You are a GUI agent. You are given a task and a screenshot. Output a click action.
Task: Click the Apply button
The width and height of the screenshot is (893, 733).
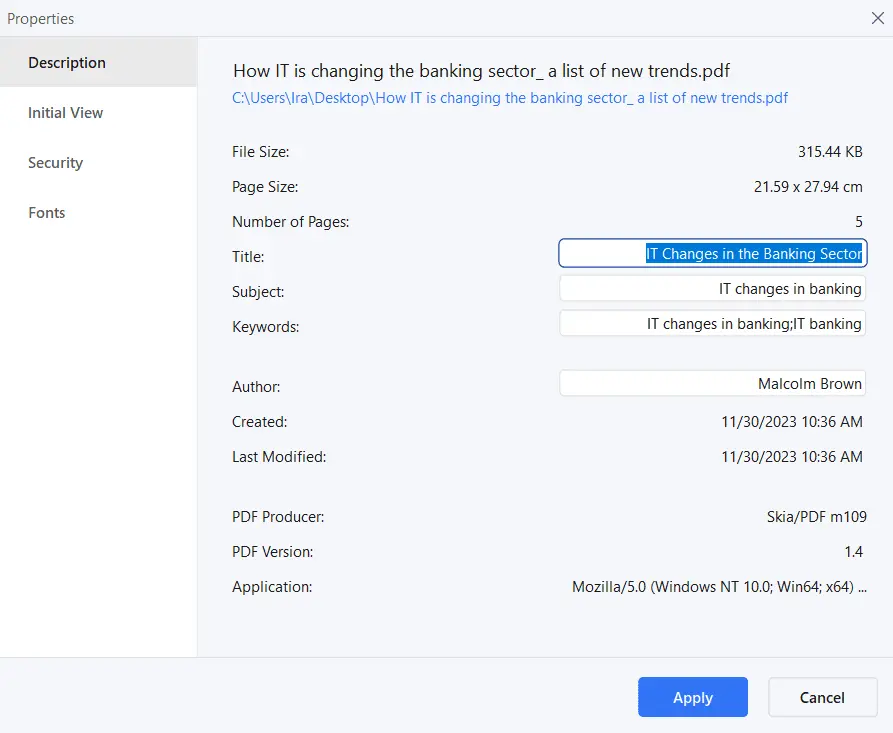click(692, 697)
